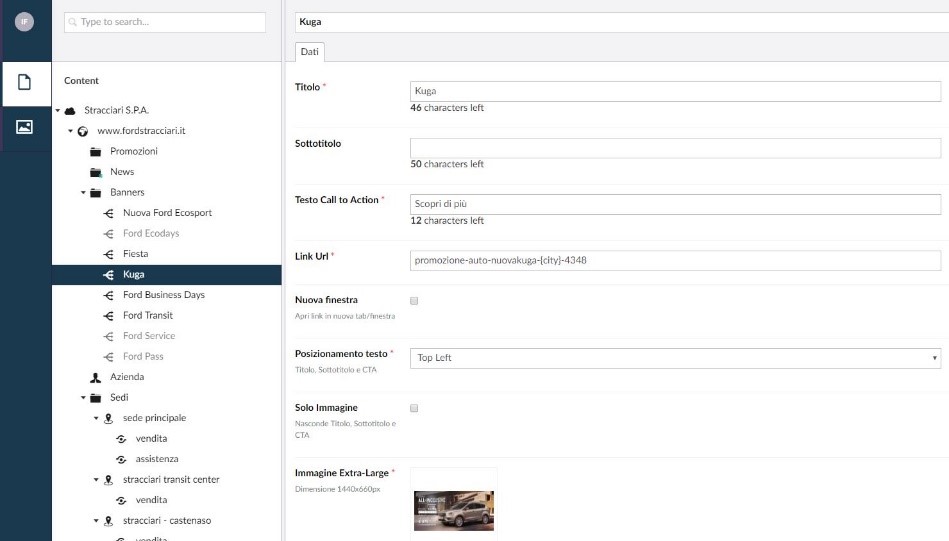Viewport: 949px width, 541px height.
Task: Click the Sedi folder icon
Action: tap(96, 398)
